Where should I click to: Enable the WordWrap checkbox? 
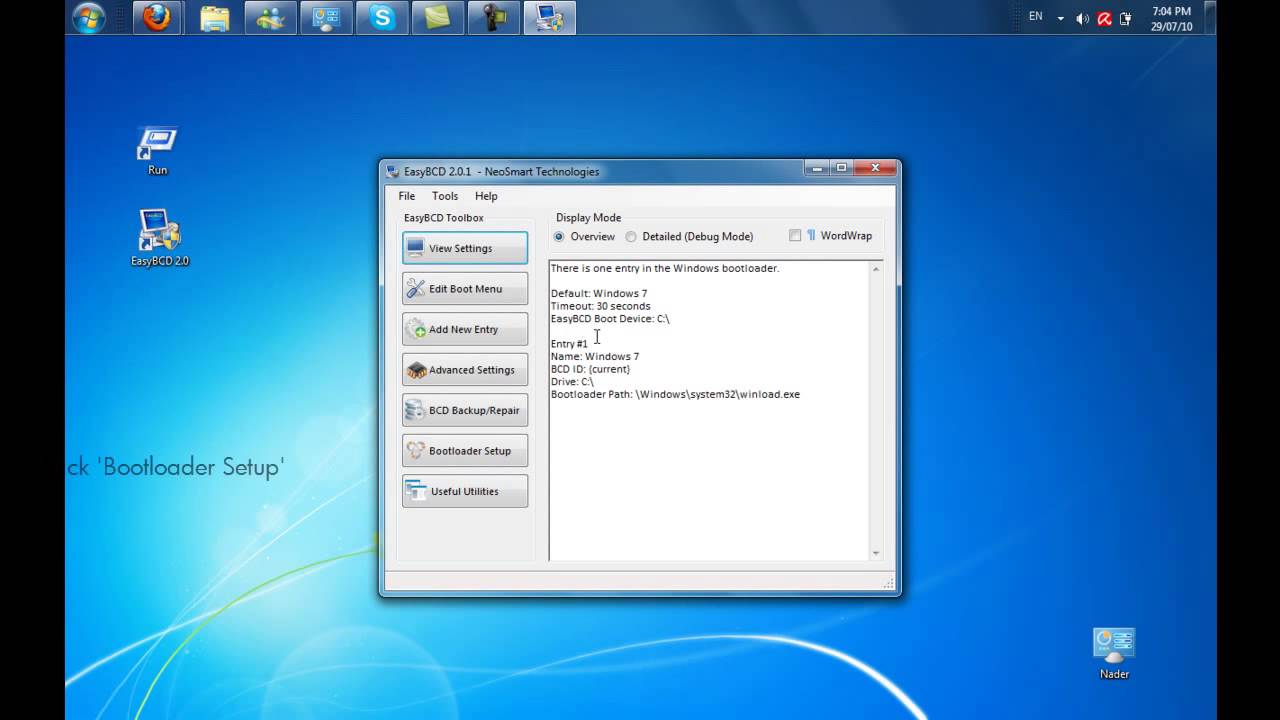point(831,236)
